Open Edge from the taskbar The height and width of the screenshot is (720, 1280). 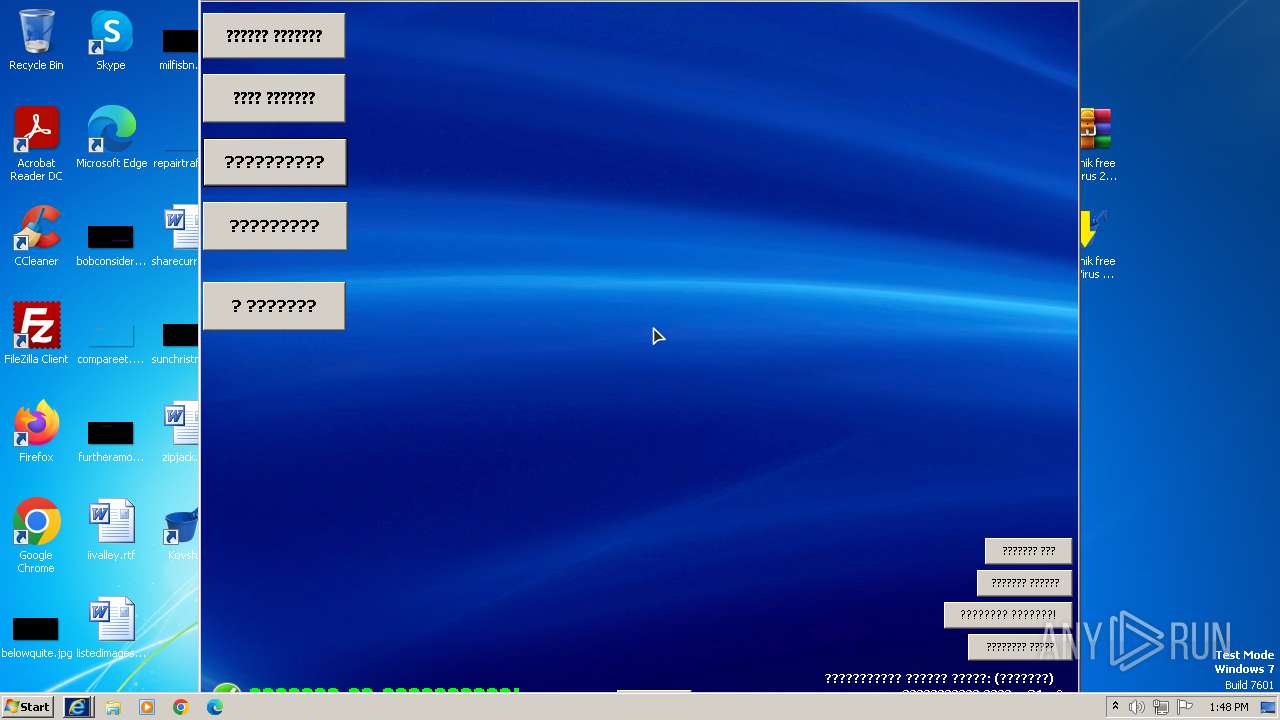point(215,707)
